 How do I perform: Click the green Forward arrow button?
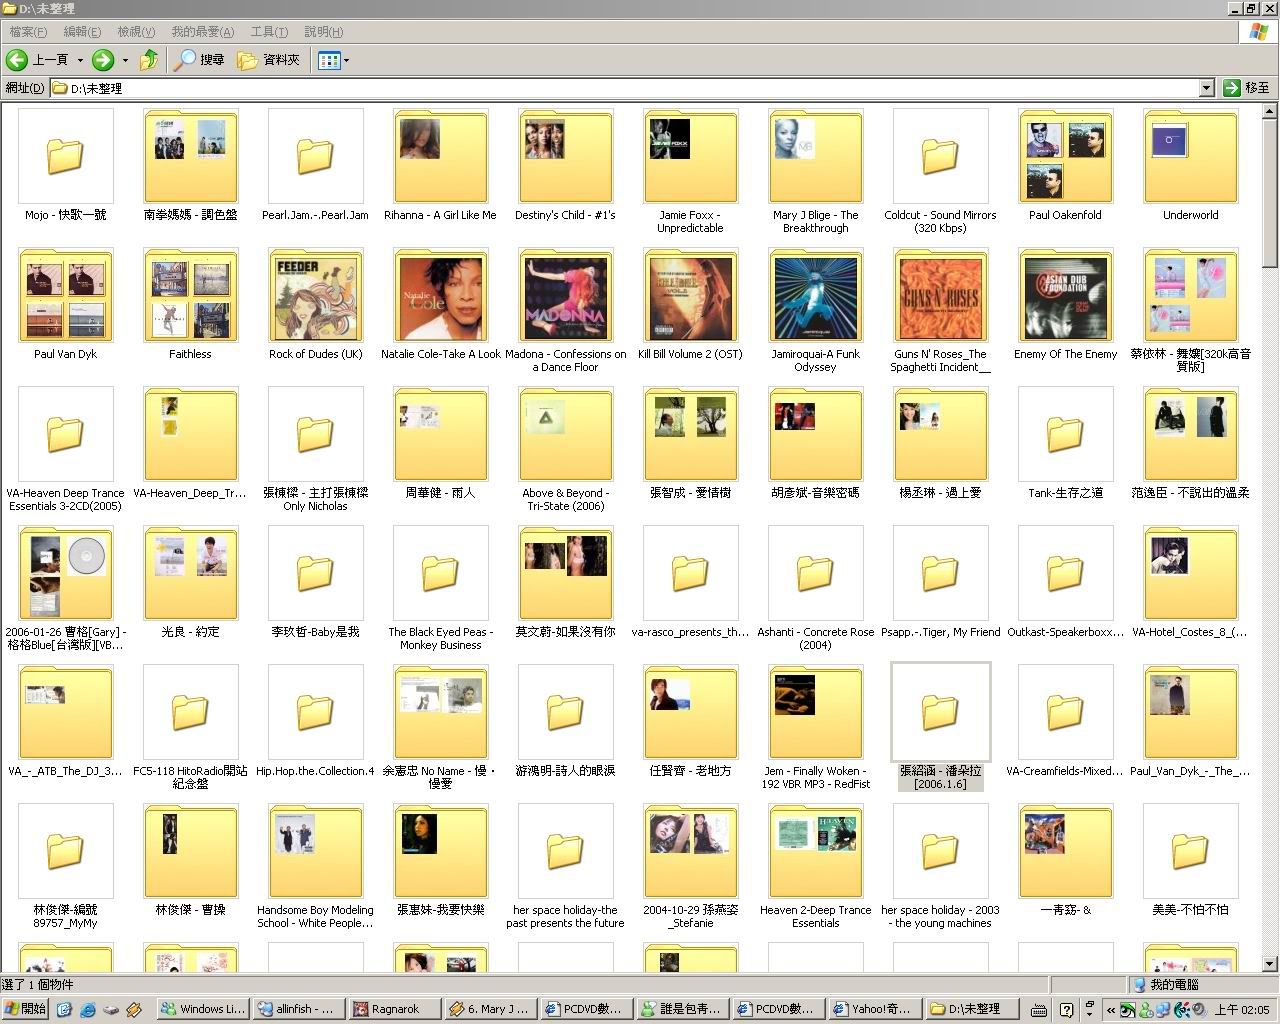coord(103,60)
